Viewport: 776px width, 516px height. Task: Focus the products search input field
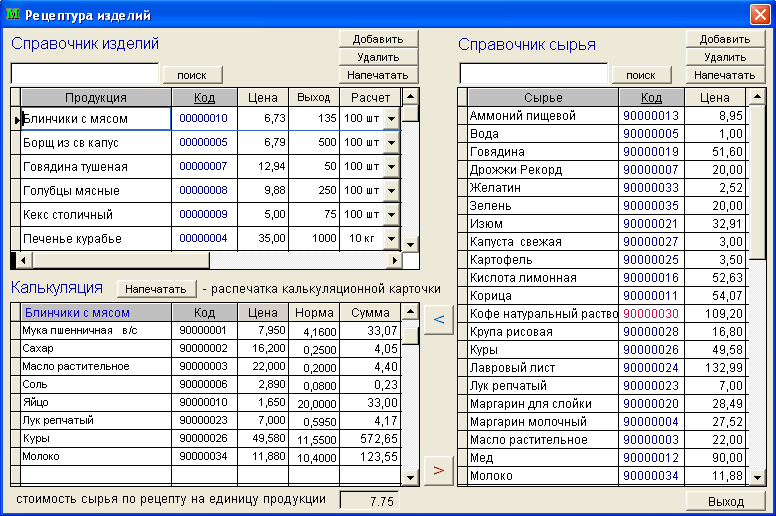pos(85,74)
